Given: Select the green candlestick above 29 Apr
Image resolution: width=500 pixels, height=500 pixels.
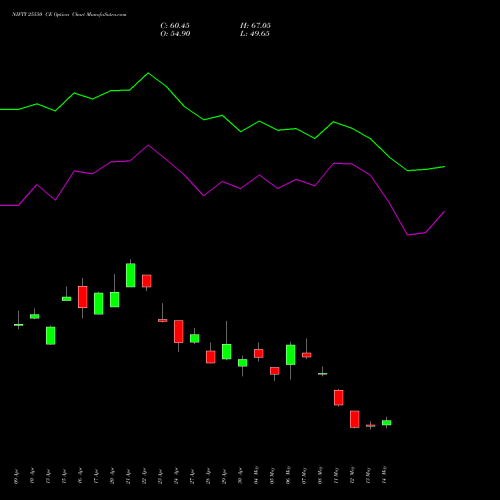Looking at the screenshot, I should 227,352.
